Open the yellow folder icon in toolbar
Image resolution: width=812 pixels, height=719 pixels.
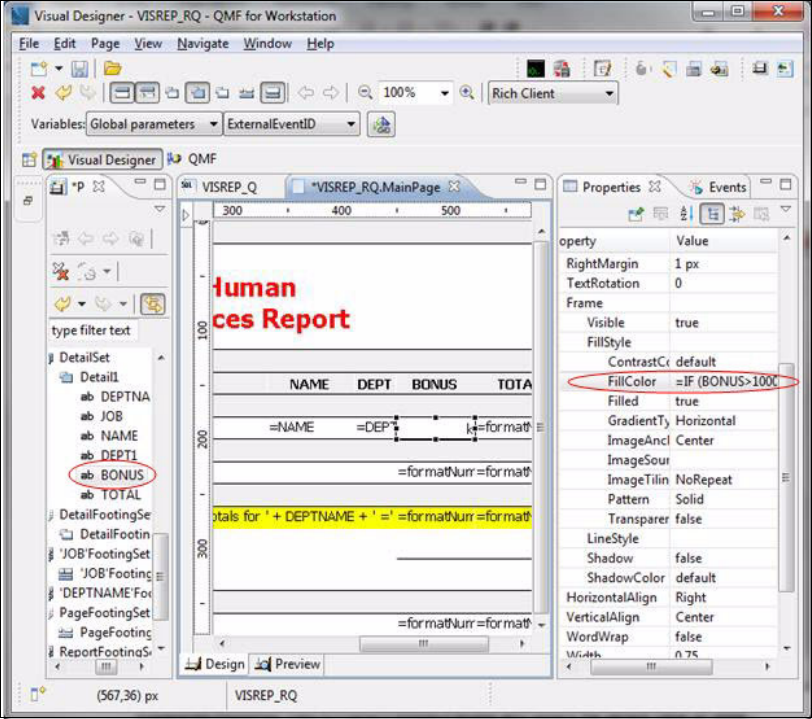point(112,68)
